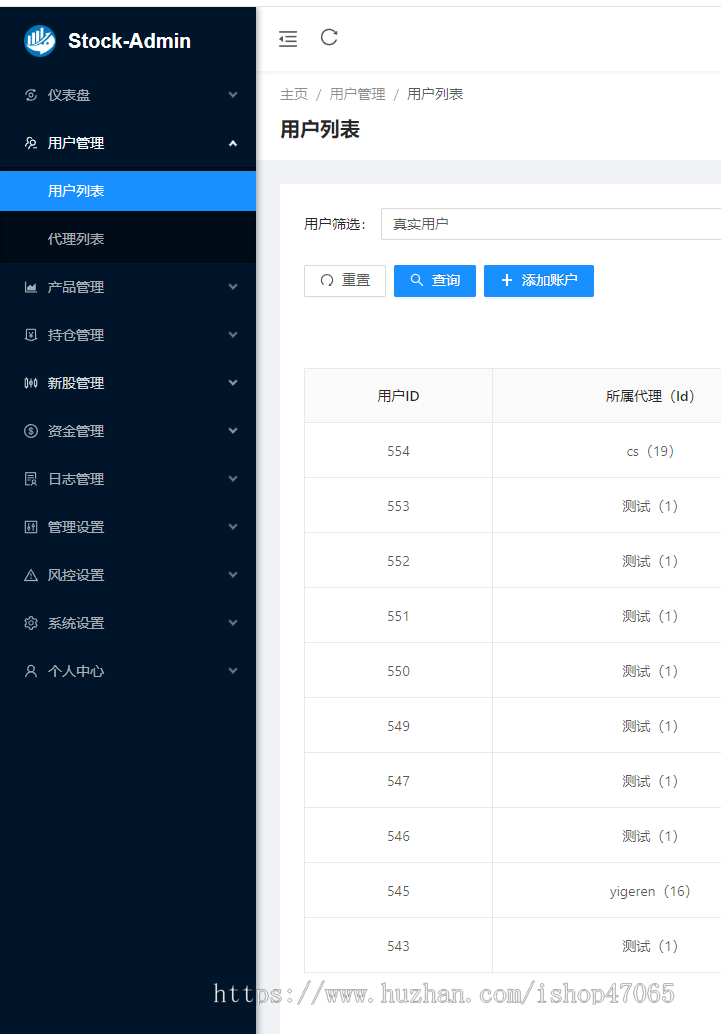Expand the 系统设置 chevron

click(x=233, y=623)
